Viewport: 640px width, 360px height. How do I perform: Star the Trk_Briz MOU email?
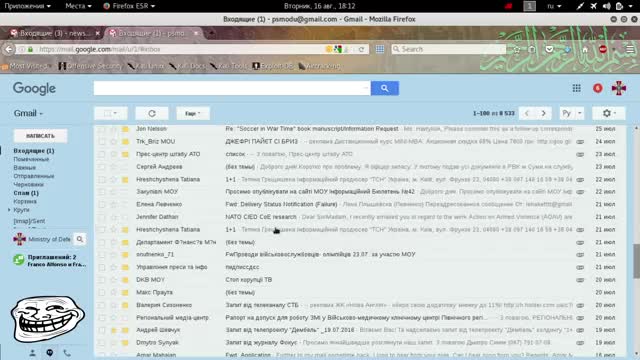(x=113, y=142)
